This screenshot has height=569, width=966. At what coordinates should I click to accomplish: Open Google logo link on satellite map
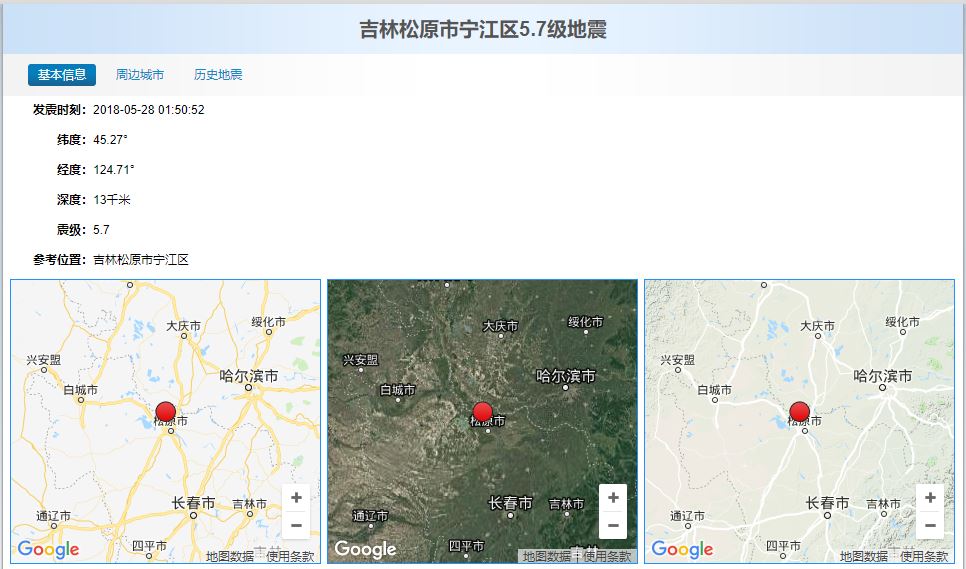click(365, 549)
